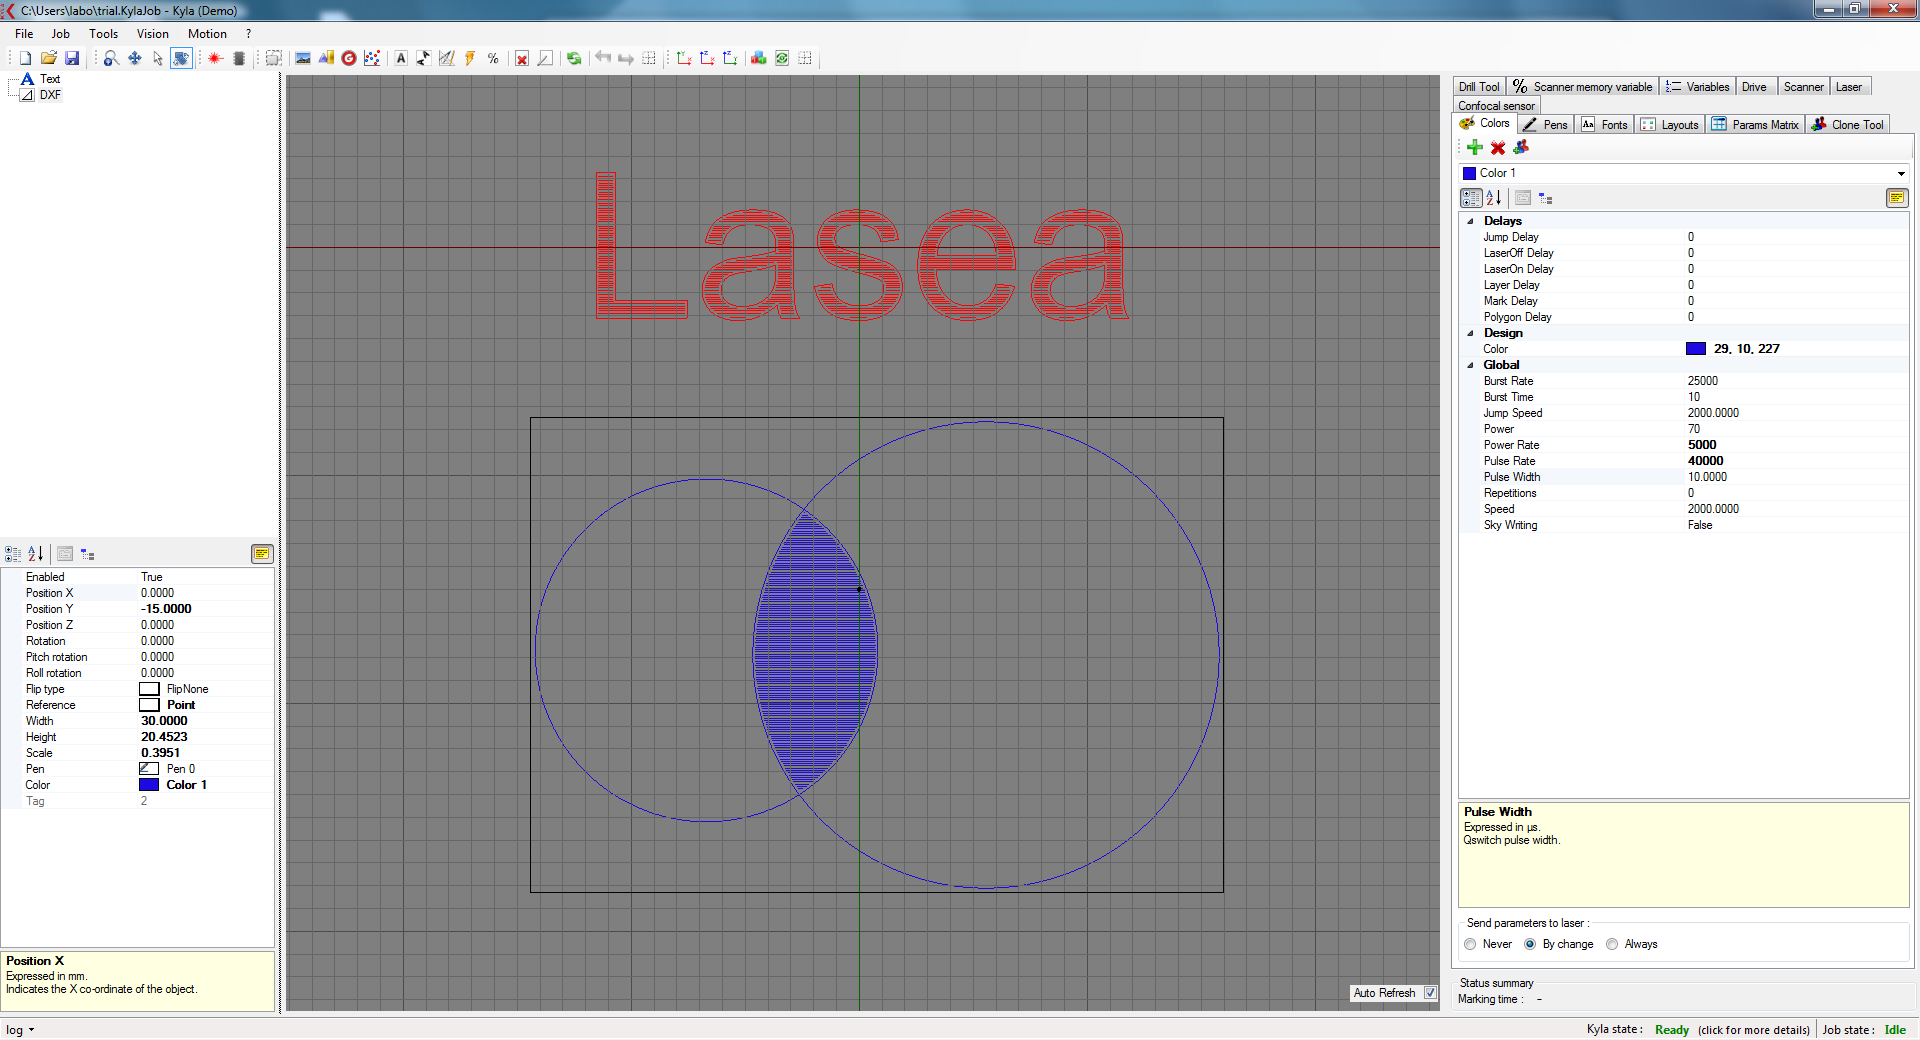Screen dimensions: 1920x1040
Task: Click the XY axis orientation icon
Action: click(684, 58)
